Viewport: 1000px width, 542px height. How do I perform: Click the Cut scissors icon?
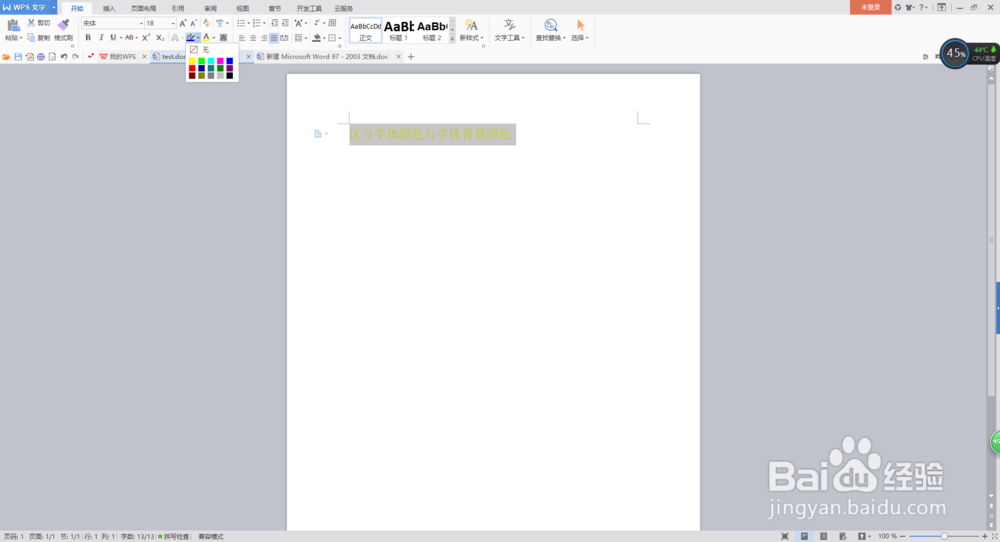coord(31,23)
